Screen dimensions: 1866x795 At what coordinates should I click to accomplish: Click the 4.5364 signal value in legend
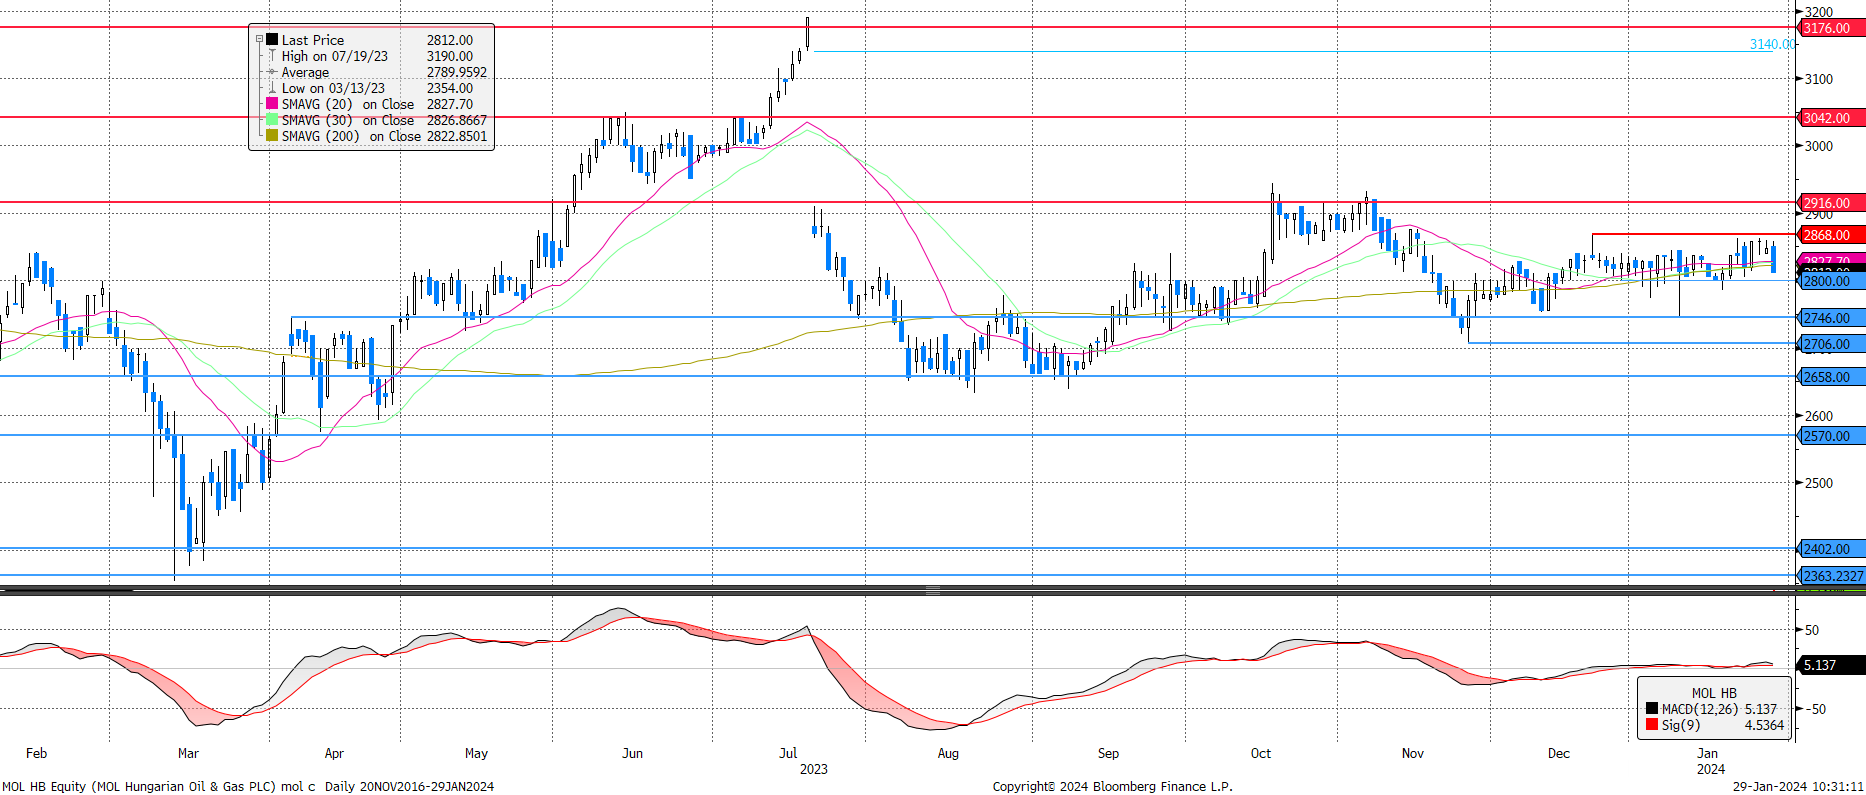tap(1764, 725)
